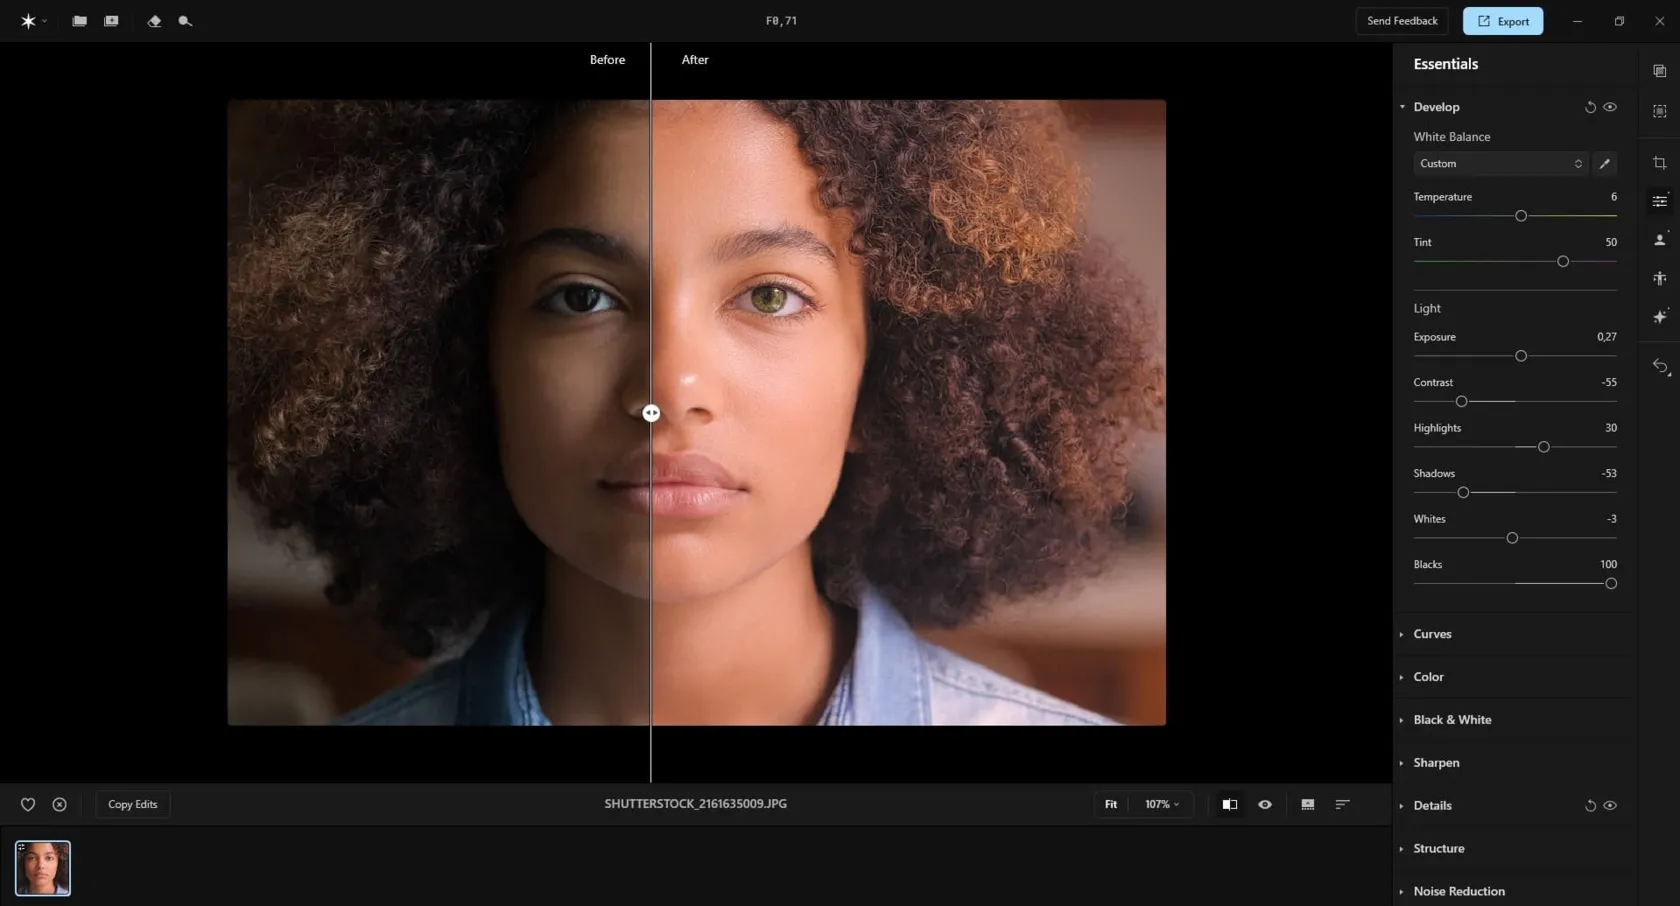
Task: Select the Crop tool in right sidebar
Action: tap(1659, 163)
